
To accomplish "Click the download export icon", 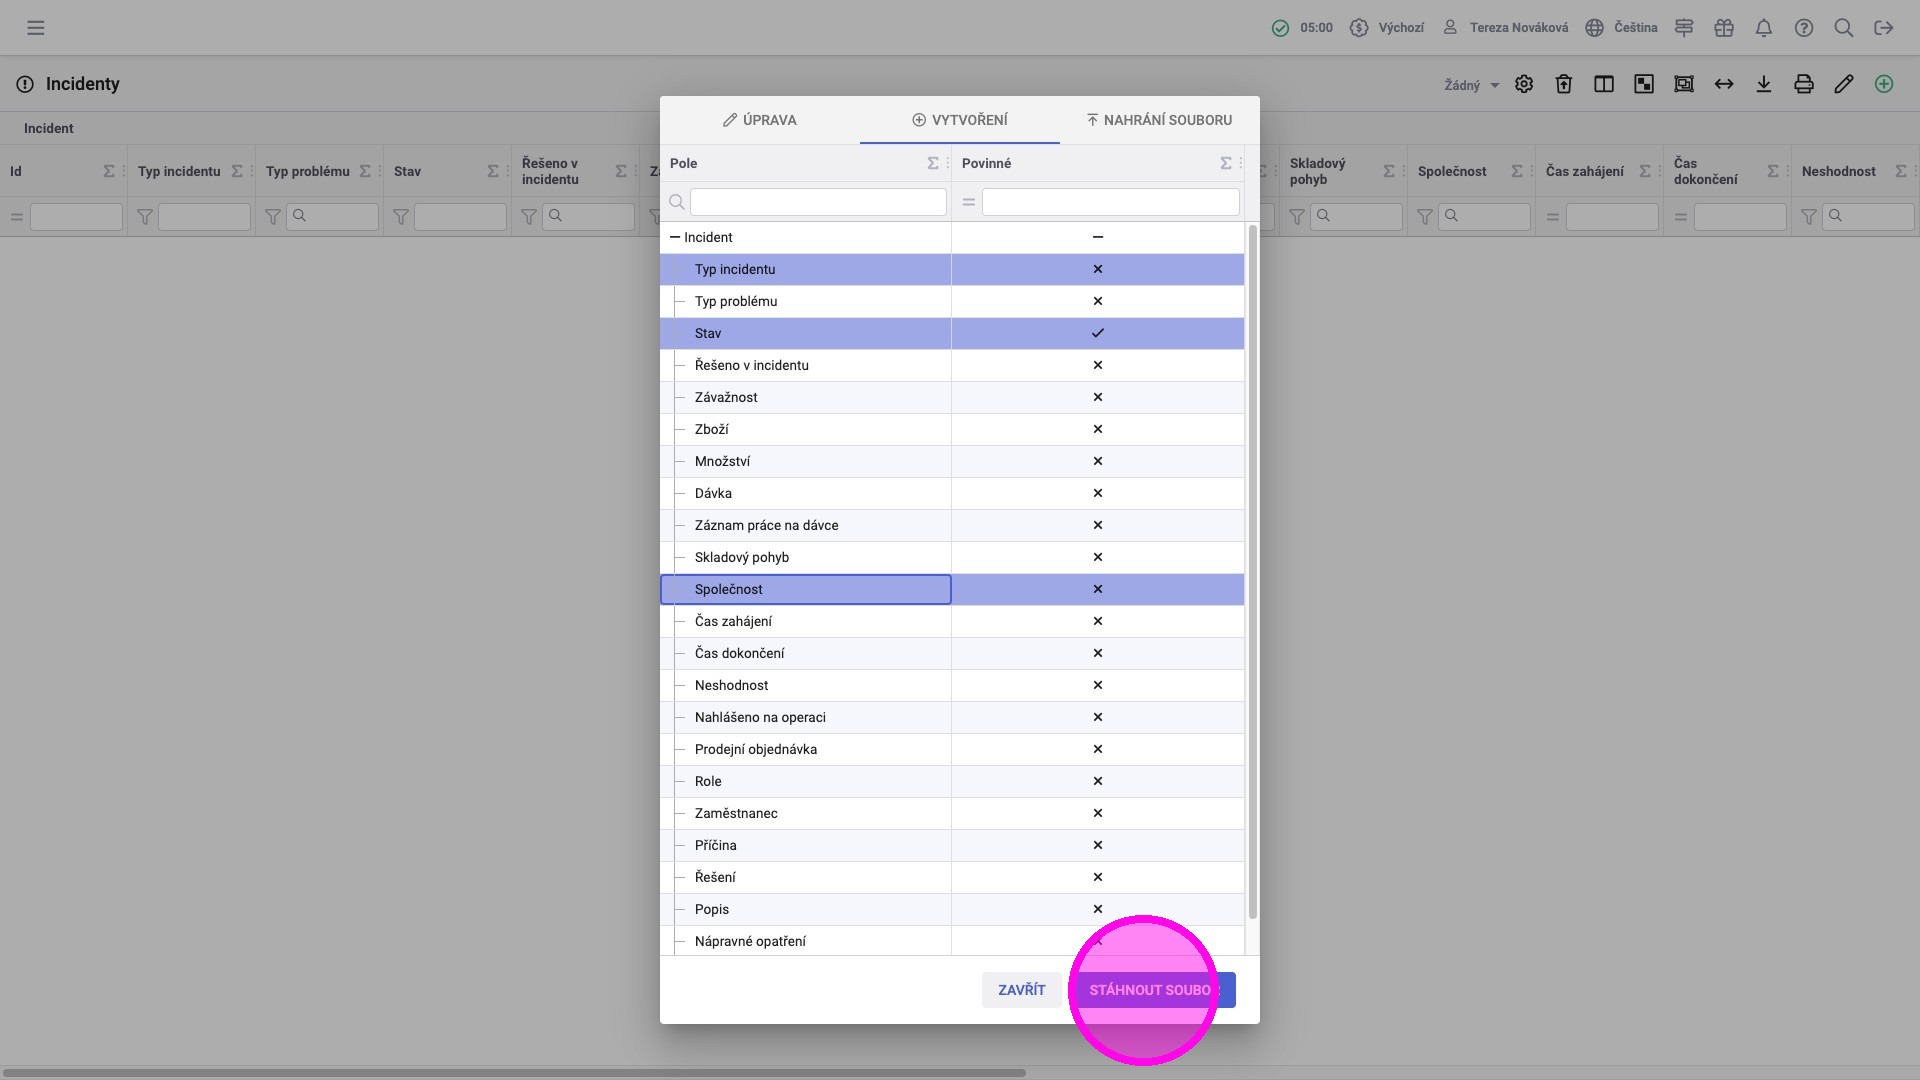I will [1764, 84].
